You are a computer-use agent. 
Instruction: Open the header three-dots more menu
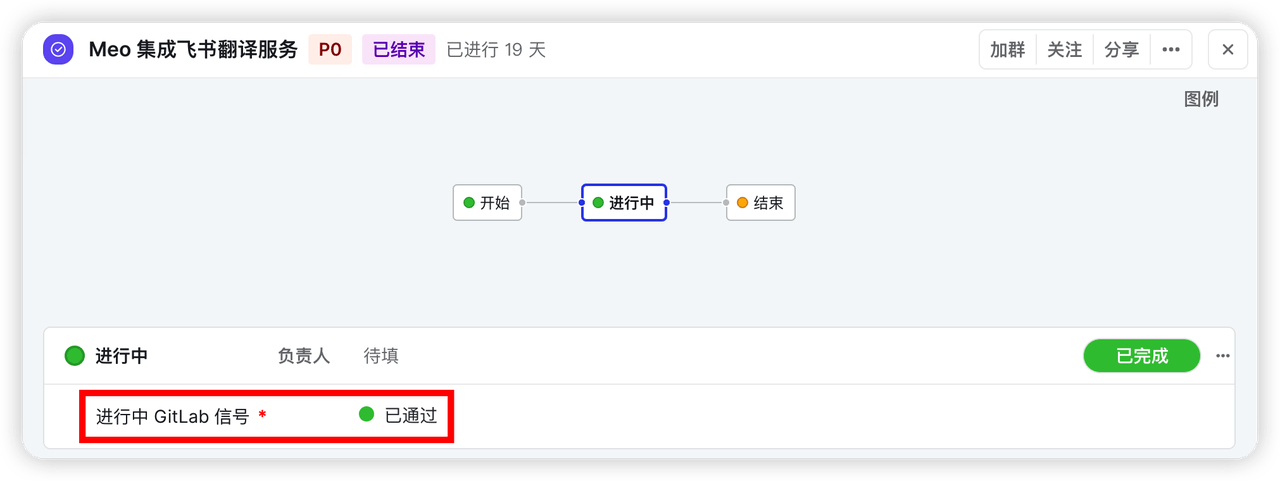coord(1171,49)
